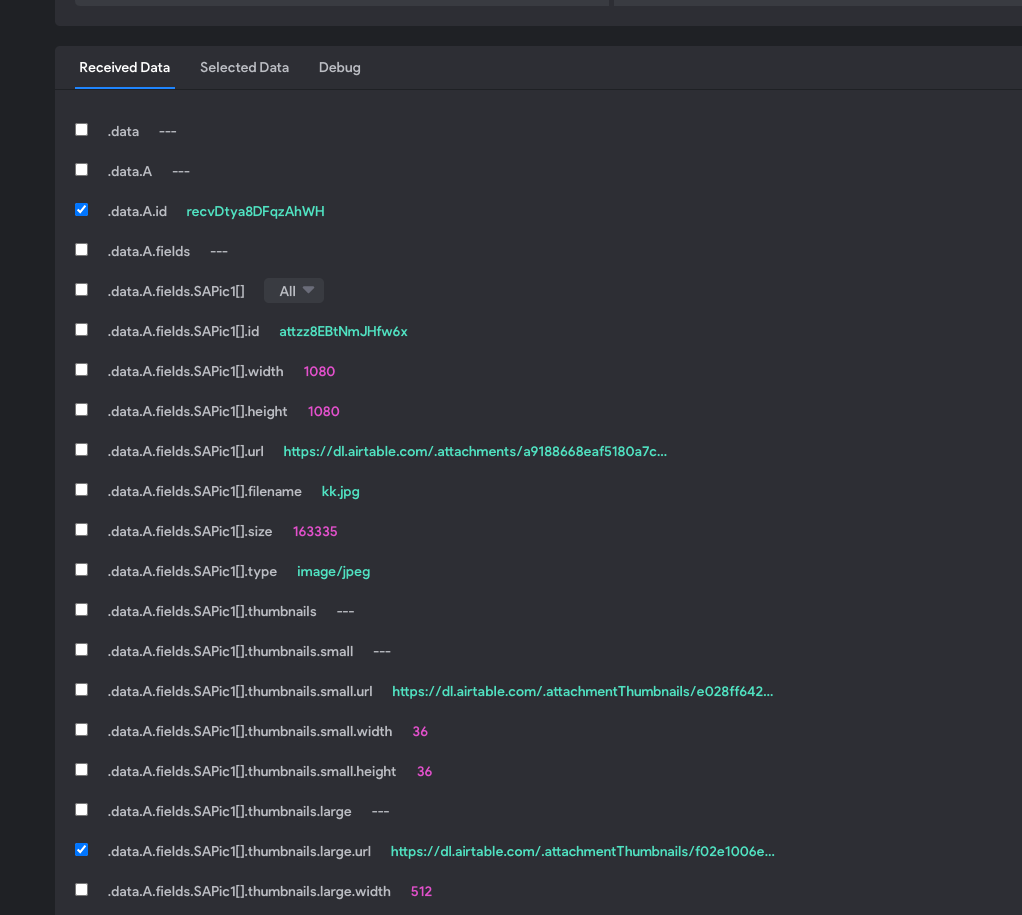Uncheck the thumbnails.large.url checkbox

81,850
